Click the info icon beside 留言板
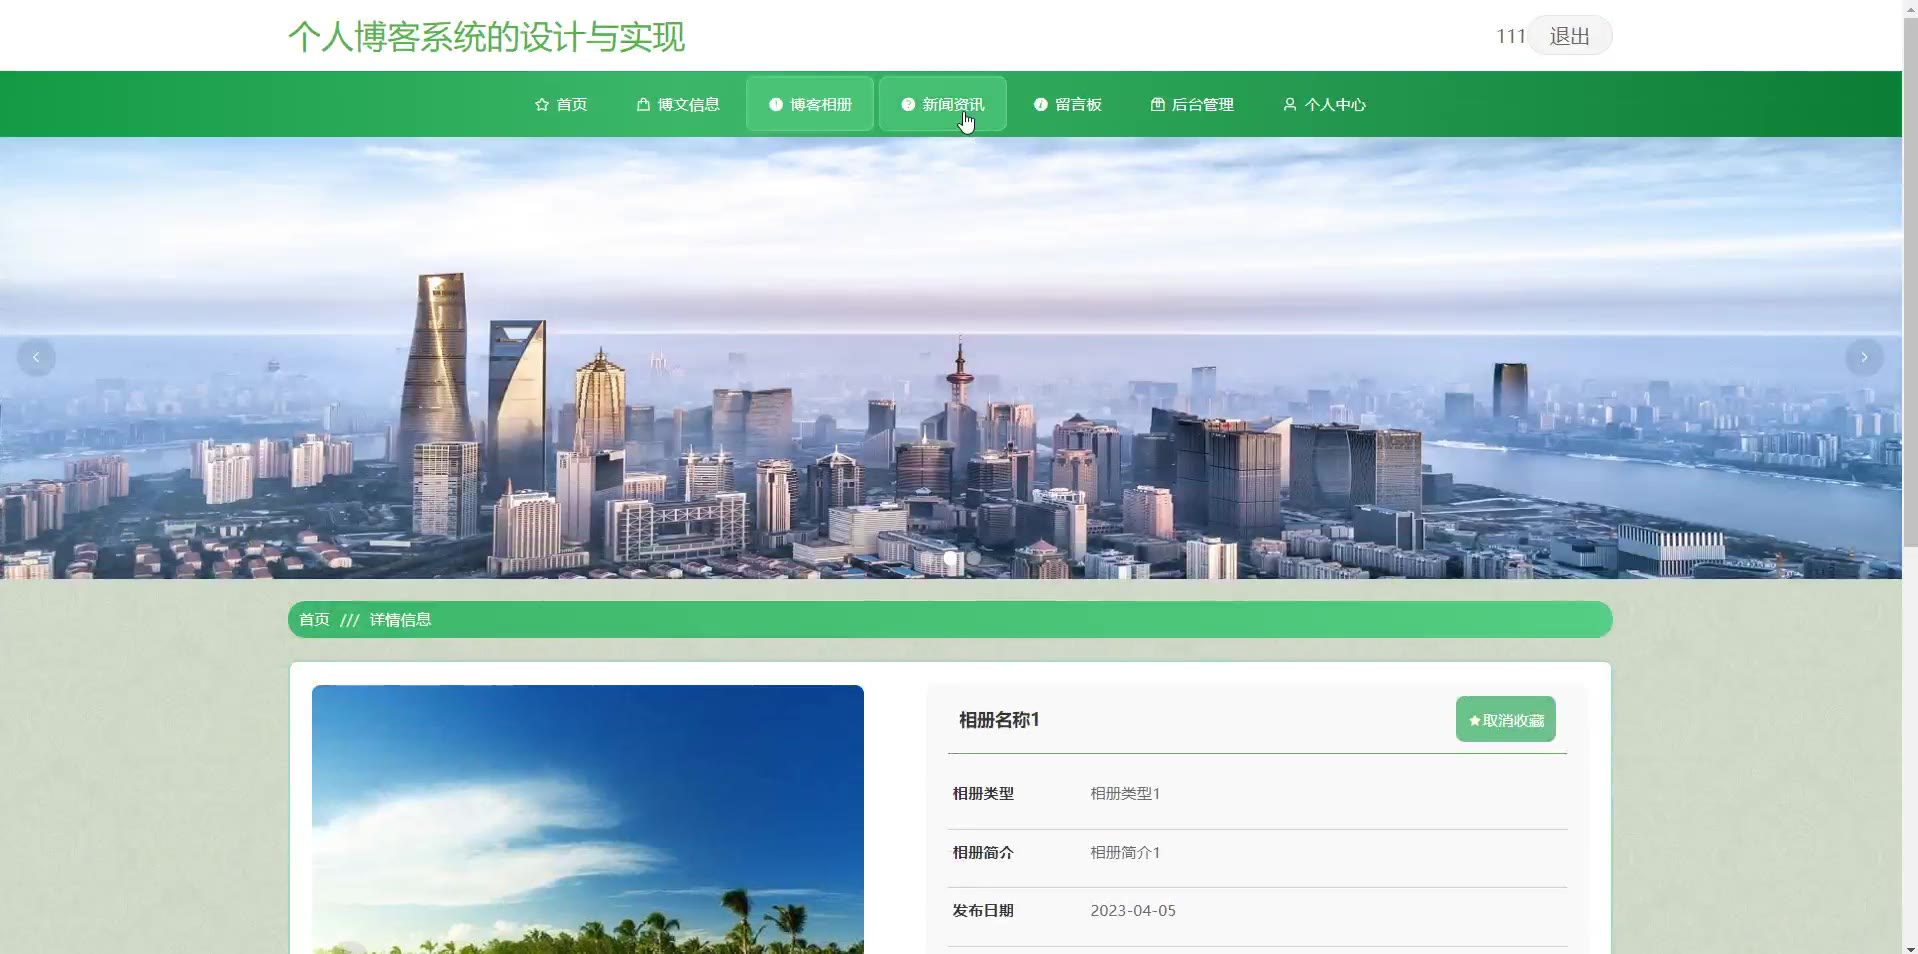The image size is (1918, 954). tap(1040, 104)
